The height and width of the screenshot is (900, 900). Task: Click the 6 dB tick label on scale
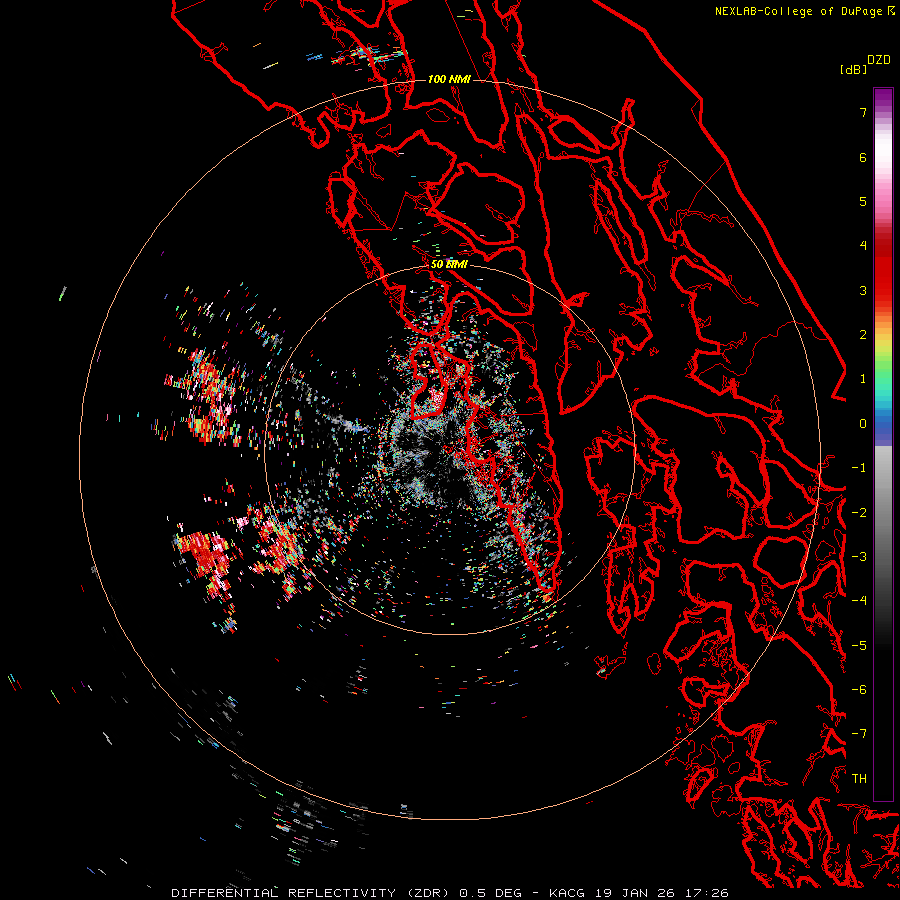863,157
